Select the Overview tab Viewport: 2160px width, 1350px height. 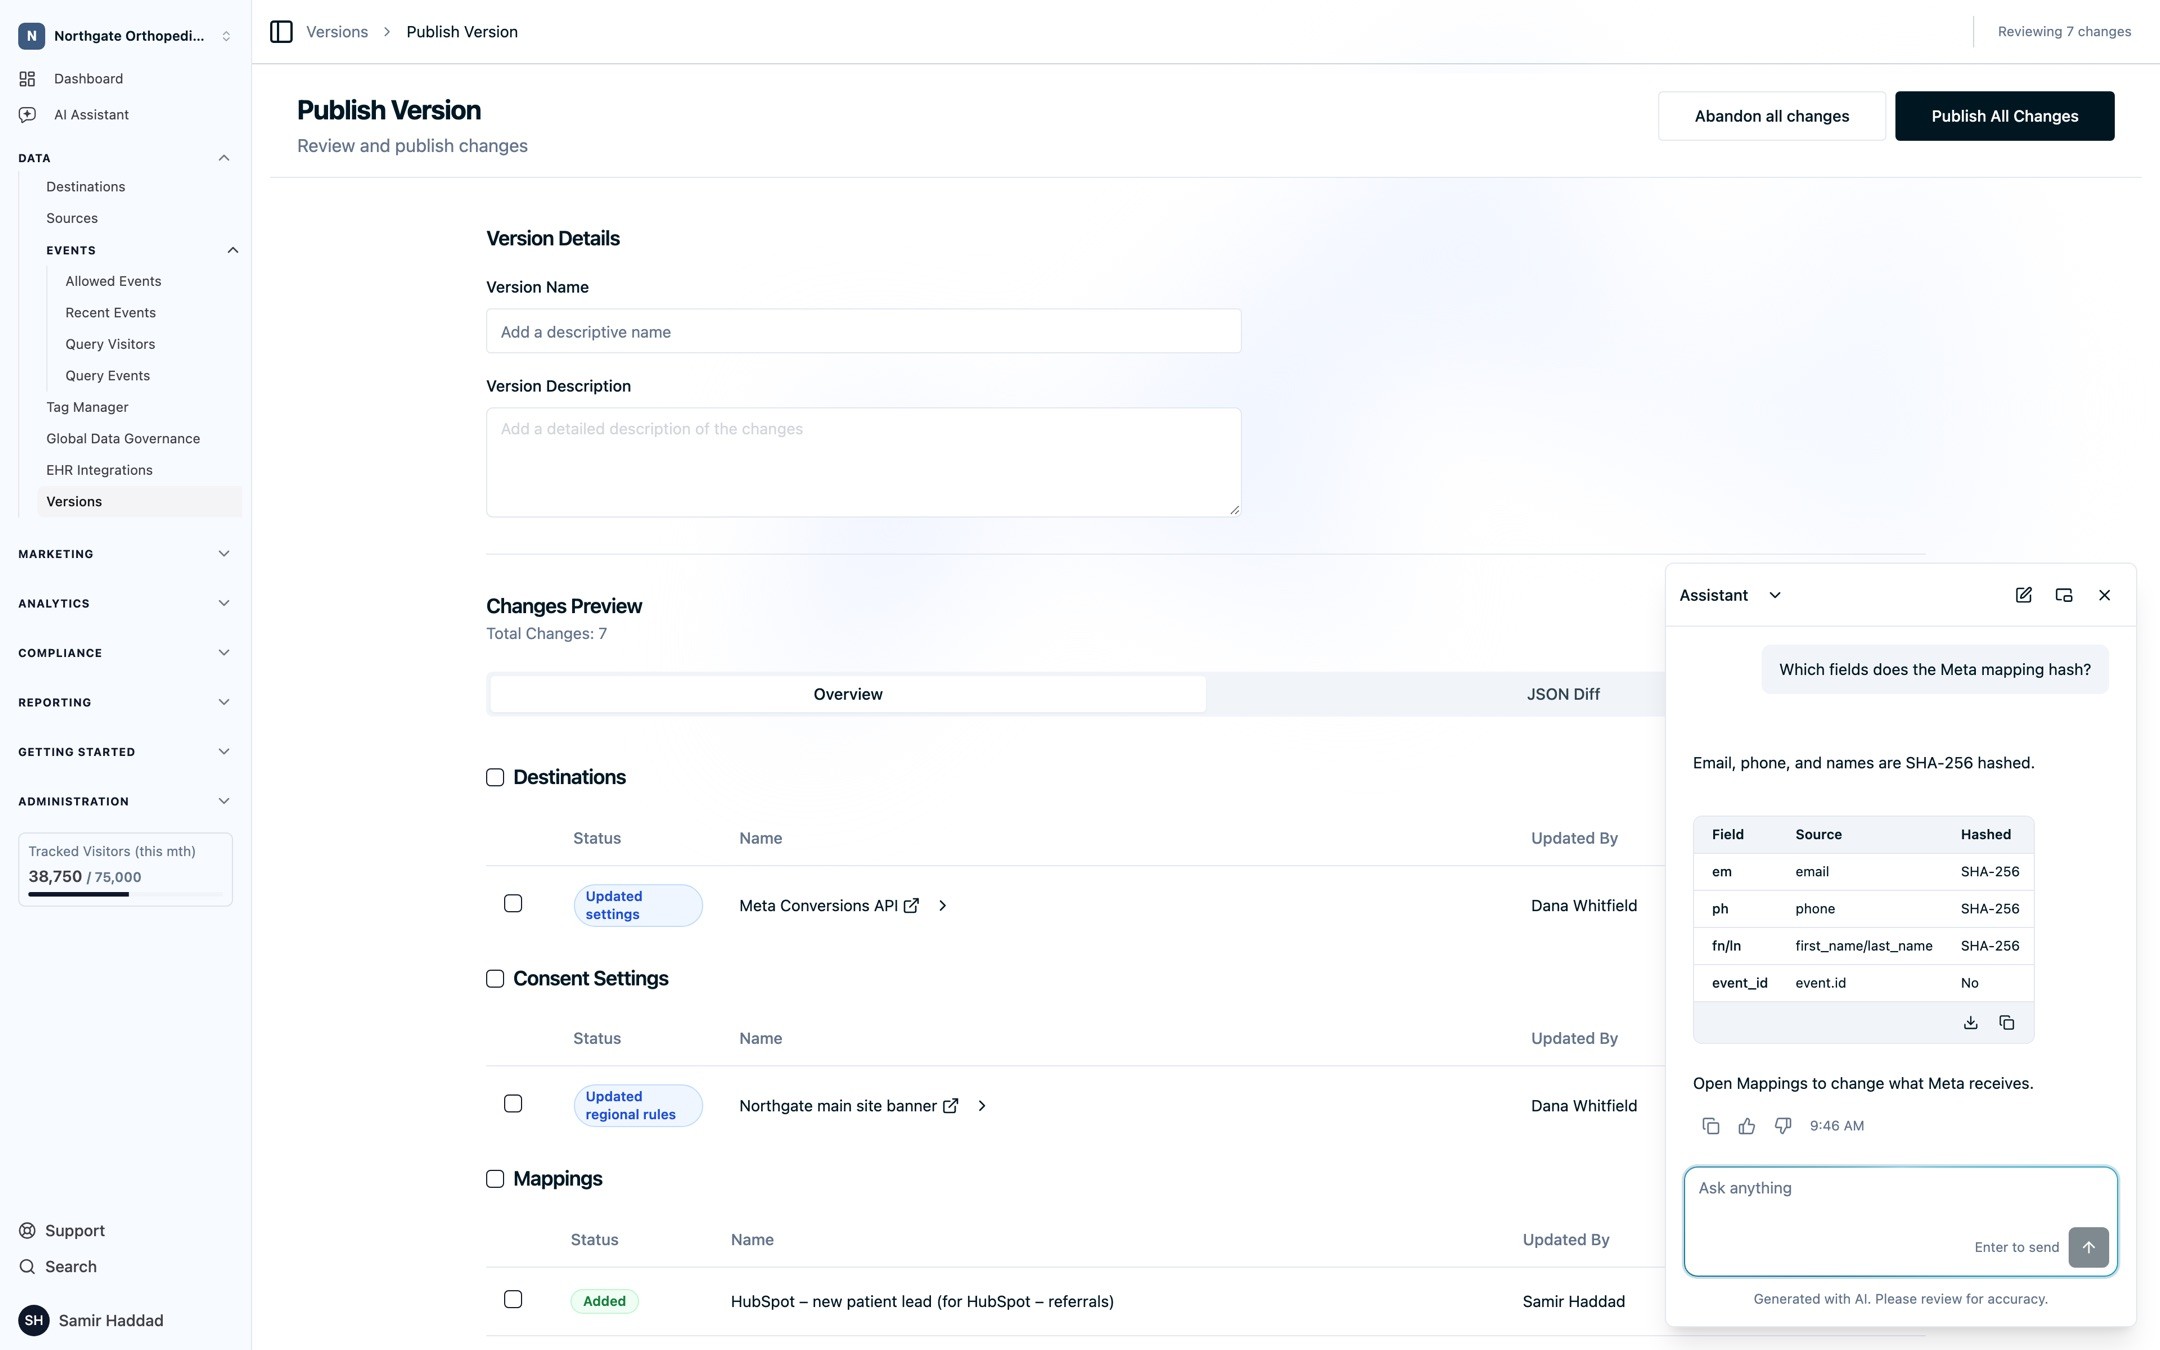(x=847, y=694)
